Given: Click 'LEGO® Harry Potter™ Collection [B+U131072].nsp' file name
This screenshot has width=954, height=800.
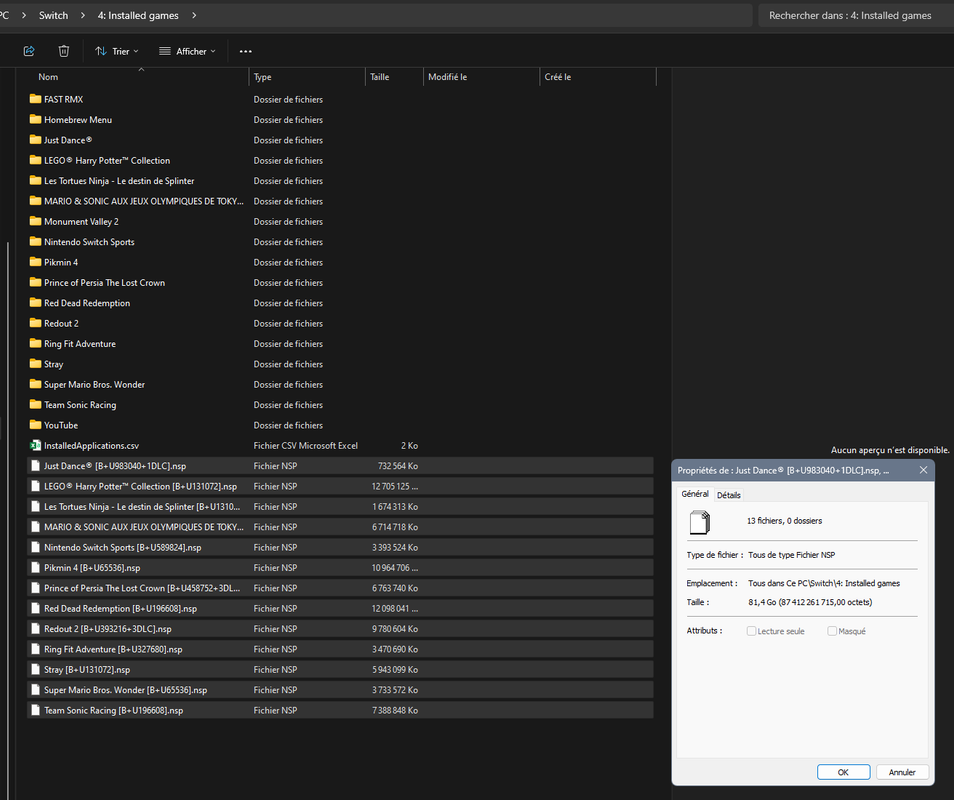Looking at the screenshot, I should click(x=141, y=486).
